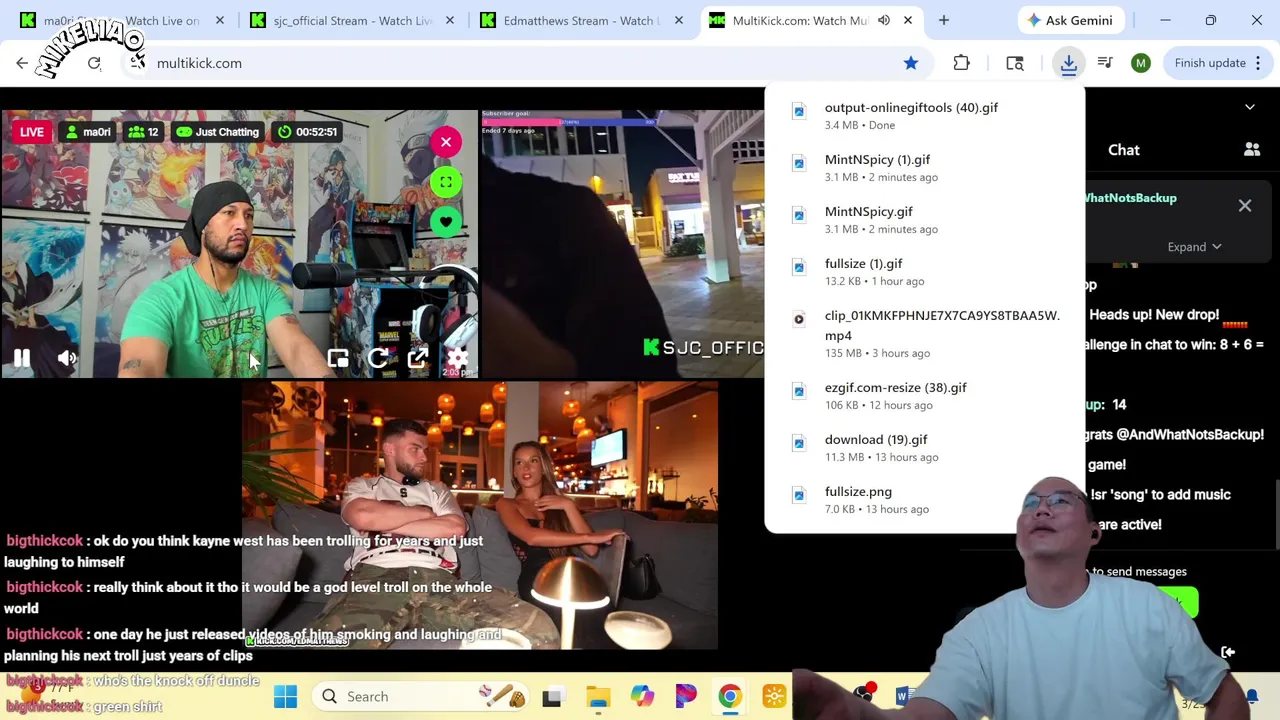Close the ma0ri Stream browser tab

[x=220, y=20]
